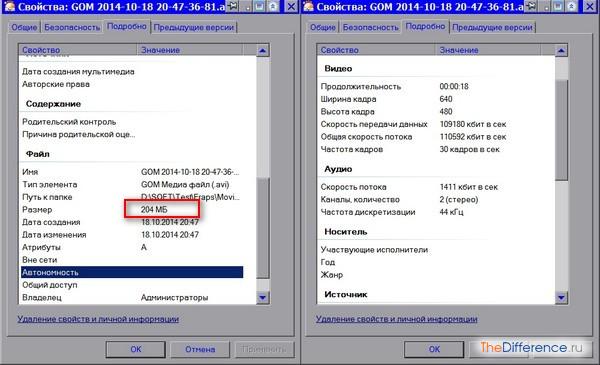Select the Высота кадра row
The height and width of the screenshot is (365, 600).
[430, 112]
